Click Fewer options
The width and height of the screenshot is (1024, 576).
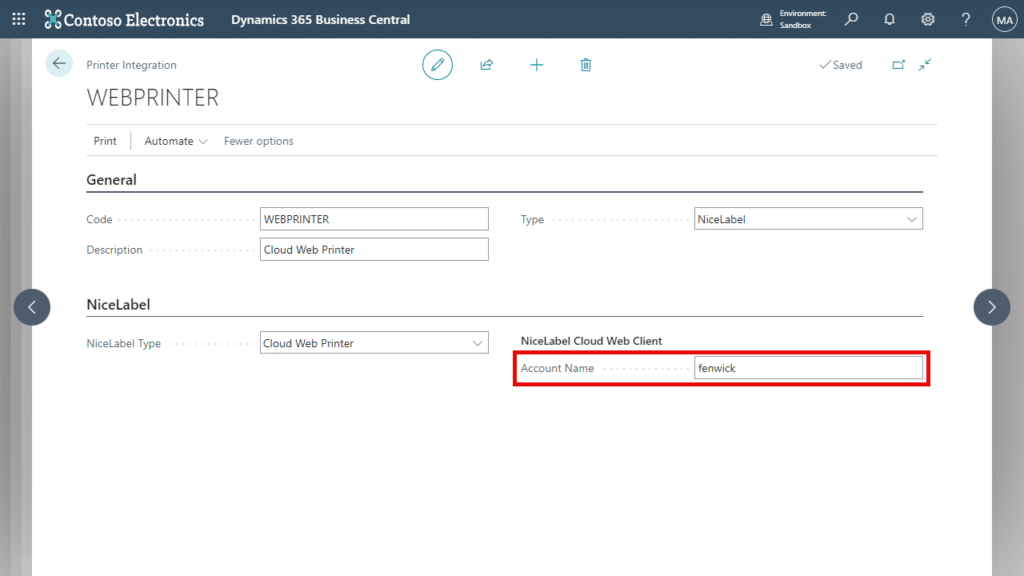258,141
